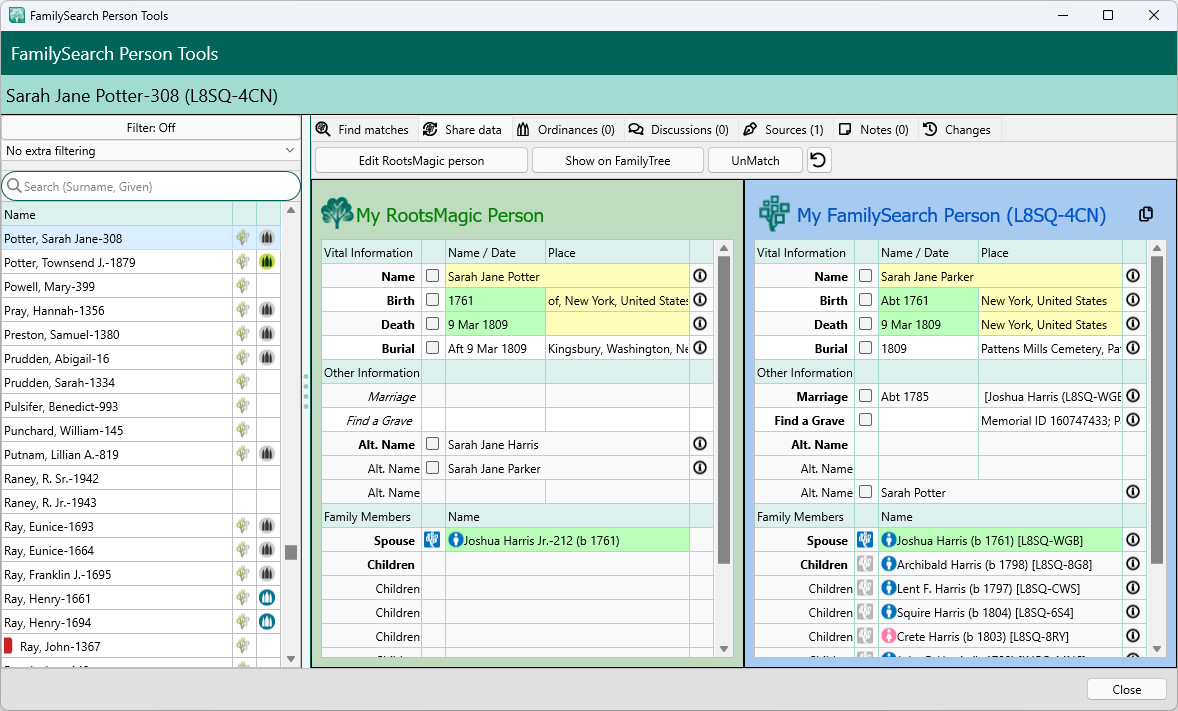This screenshot has width=1178, height=711.
Task: Check the FamilySearch Name Sarah Jane Parker checkbox
Action: 866,276
